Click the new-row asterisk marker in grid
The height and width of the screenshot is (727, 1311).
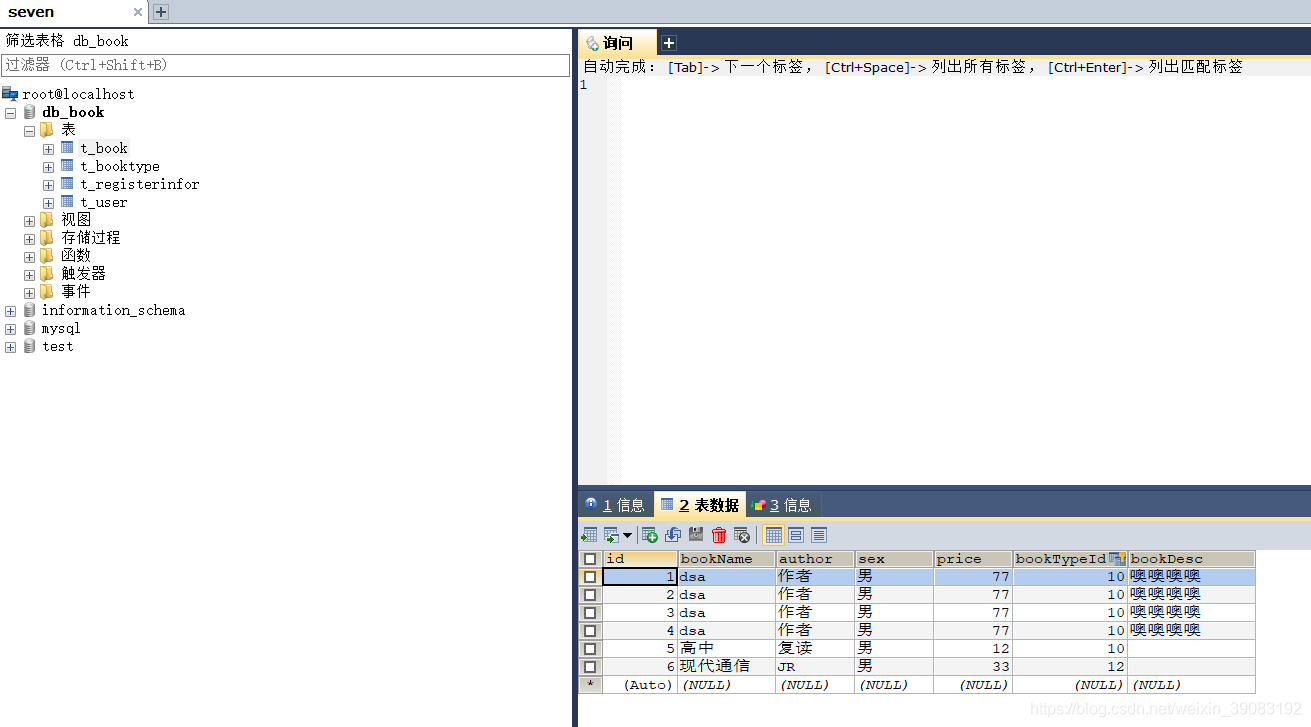(590, 685)
